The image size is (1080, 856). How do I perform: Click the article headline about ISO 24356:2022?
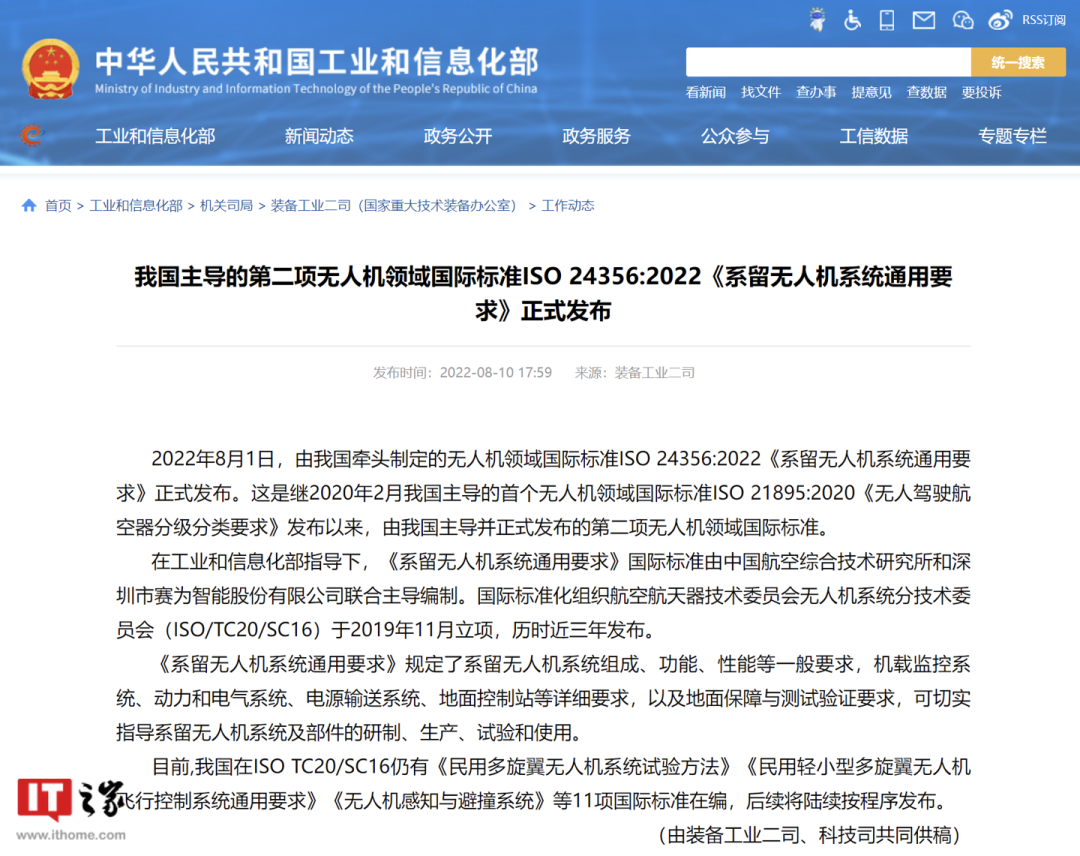(x=543, y=293)
